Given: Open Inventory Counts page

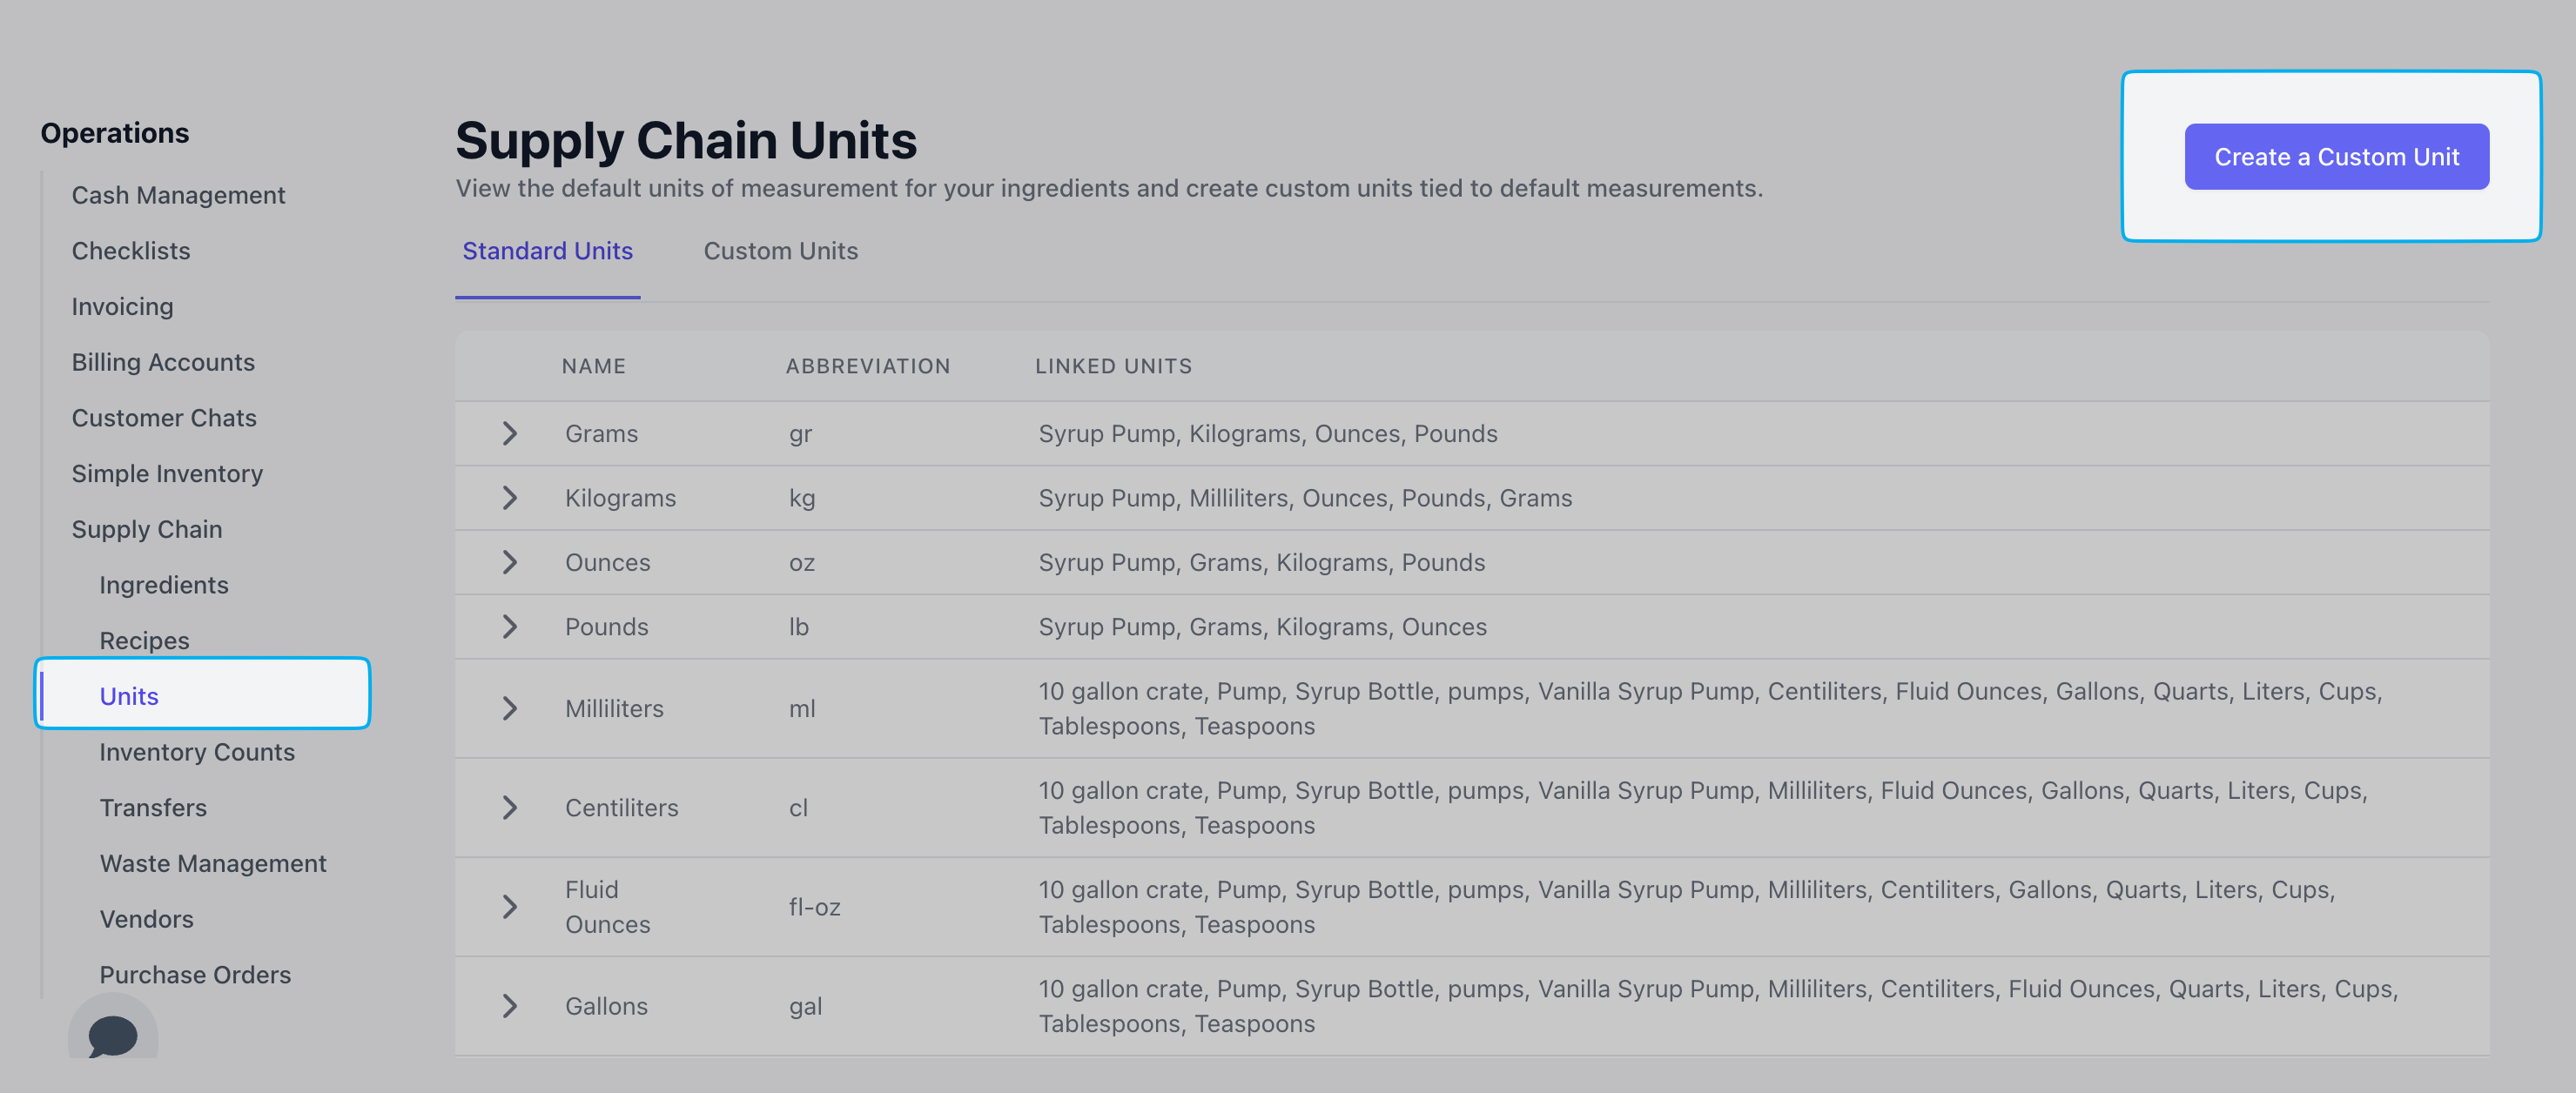Looking at the screenshot, I should (x=197, y=752).
